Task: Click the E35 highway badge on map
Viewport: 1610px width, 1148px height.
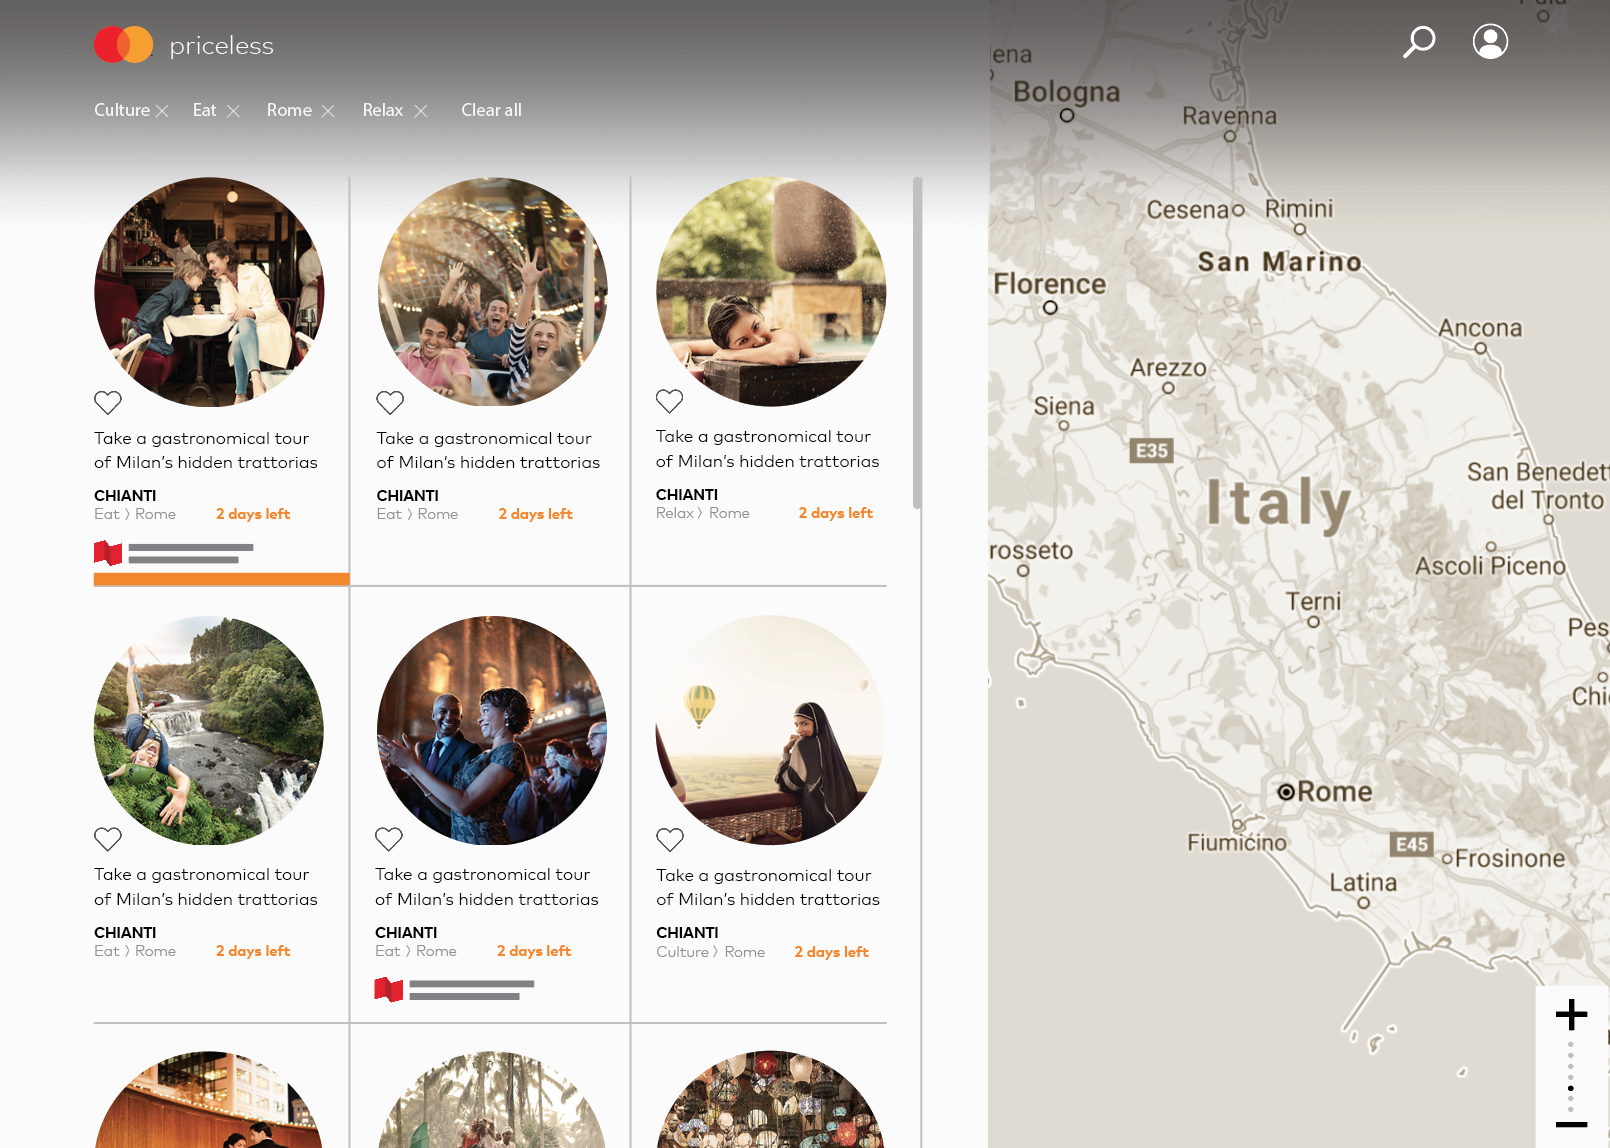Action: pos(1151,451)
